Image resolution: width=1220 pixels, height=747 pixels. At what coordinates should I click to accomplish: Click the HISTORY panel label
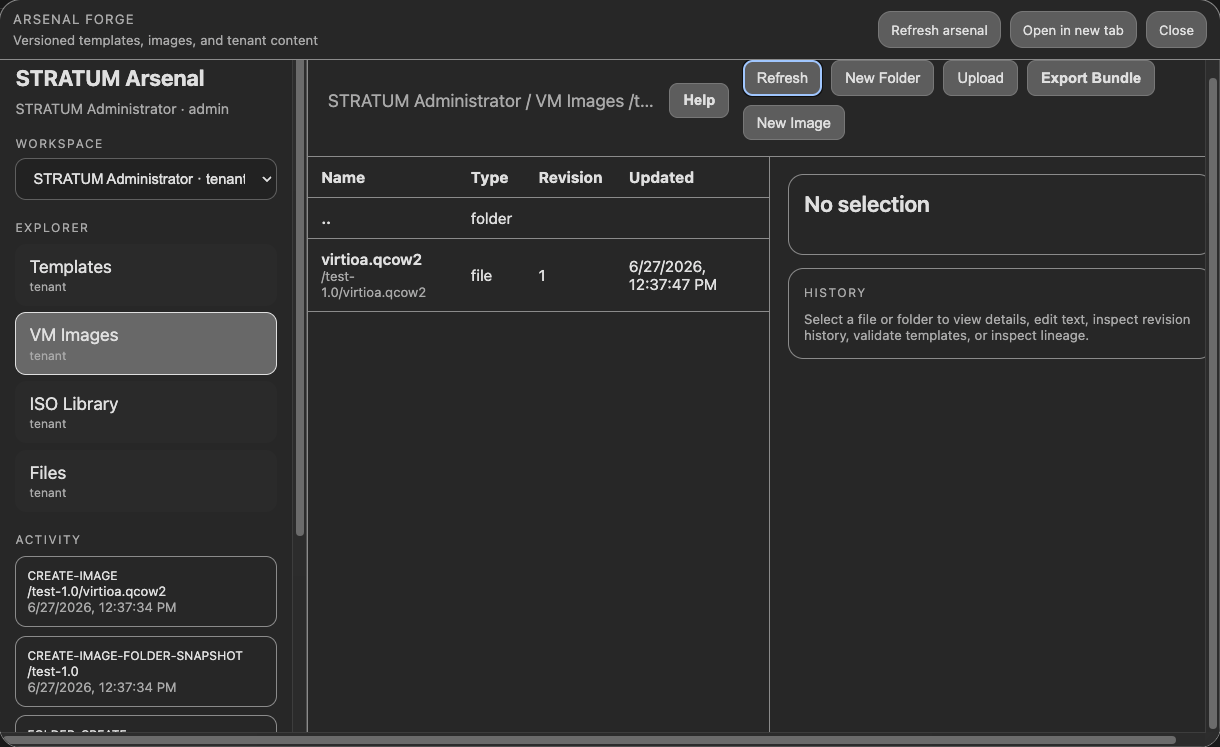click(x=835, y=293)
